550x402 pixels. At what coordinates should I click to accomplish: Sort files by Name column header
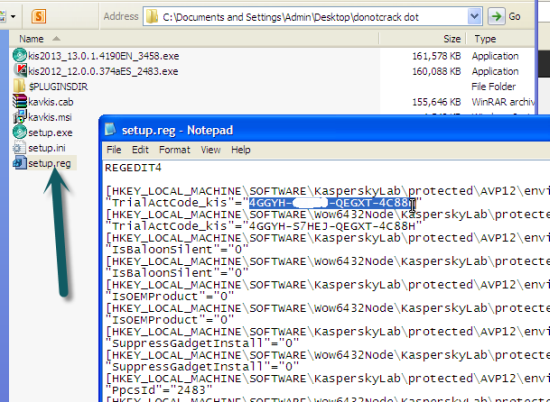pyautogui.click(x=194, y=39)
